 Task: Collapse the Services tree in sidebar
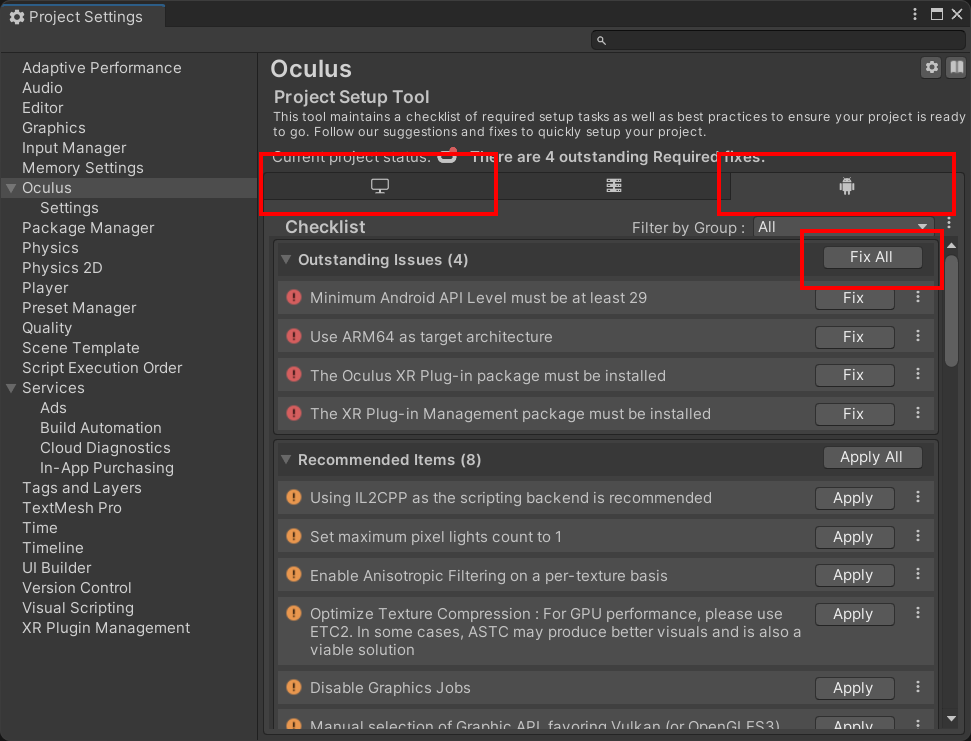(x=11, y=388)
